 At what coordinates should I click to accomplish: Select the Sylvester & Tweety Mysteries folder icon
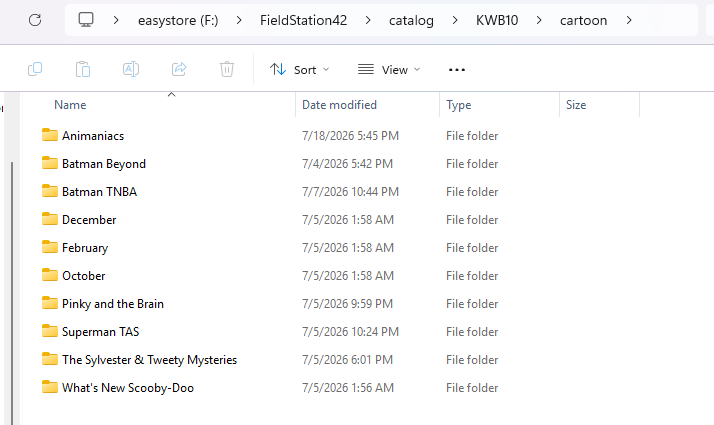[x=50, y=359]
